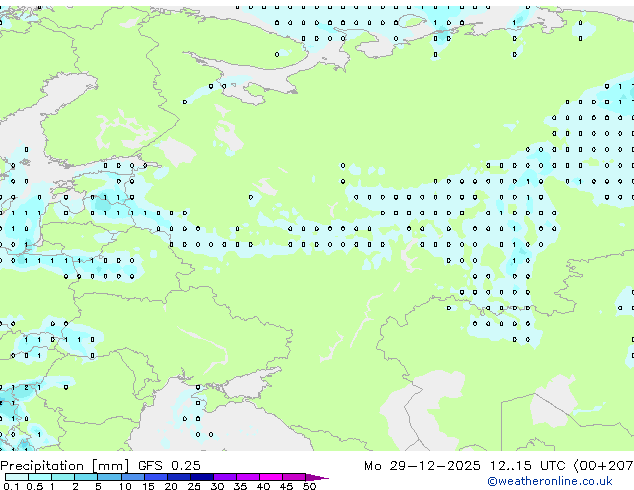Click the '0.5' legend scale label
The width and height of the screenshot is (634, 490).
pos(35,486)
